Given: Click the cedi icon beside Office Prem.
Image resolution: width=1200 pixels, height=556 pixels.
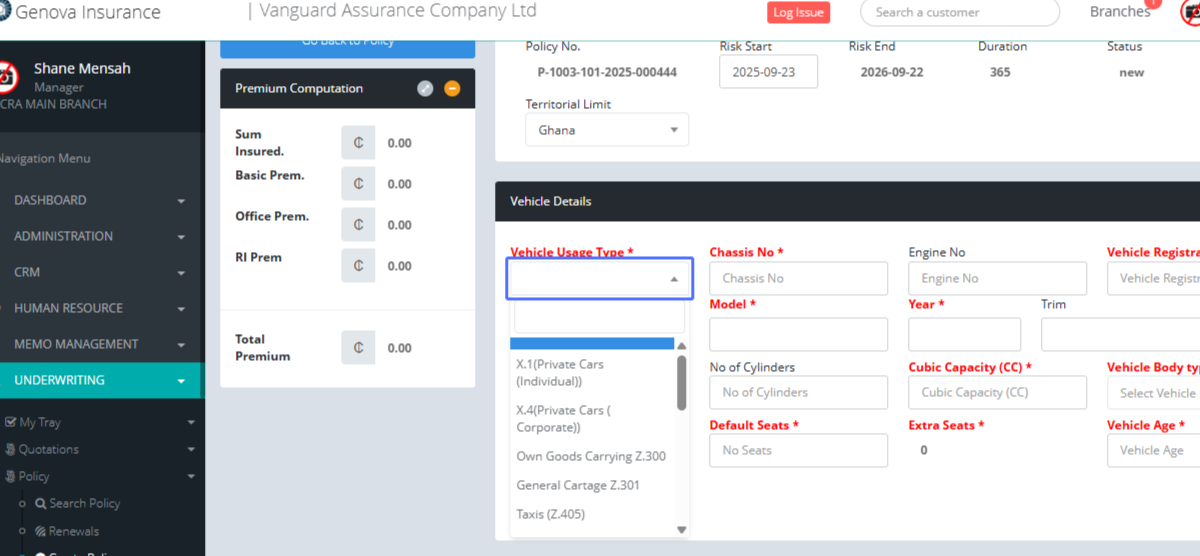Looking at the screenshot, I should click(358, 225).
